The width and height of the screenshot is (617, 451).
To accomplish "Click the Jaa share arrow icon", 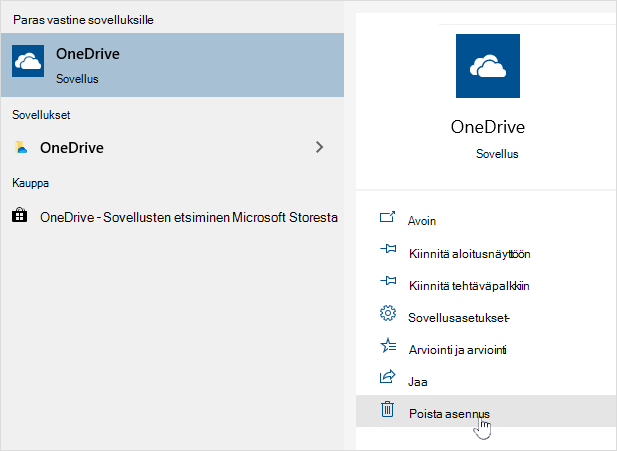I will click(x=388, y=377).
